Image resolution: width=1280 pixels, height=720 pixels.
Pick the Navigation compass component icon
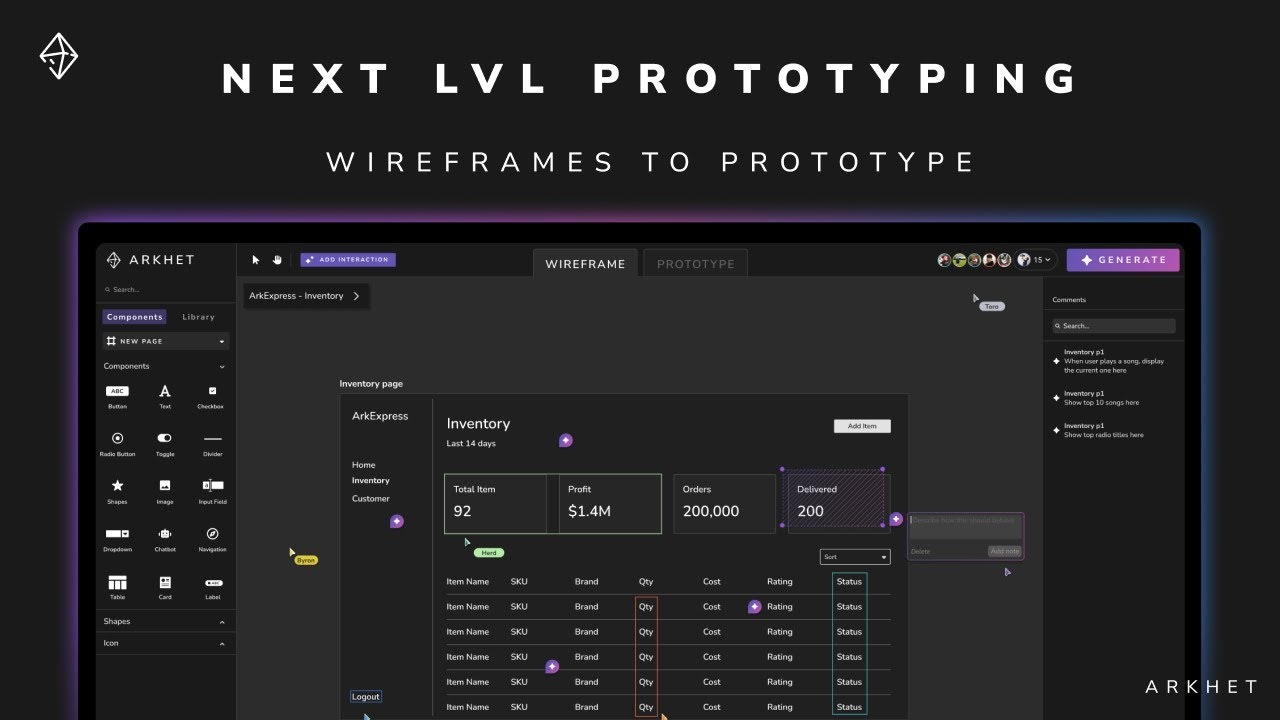[212, 533]
